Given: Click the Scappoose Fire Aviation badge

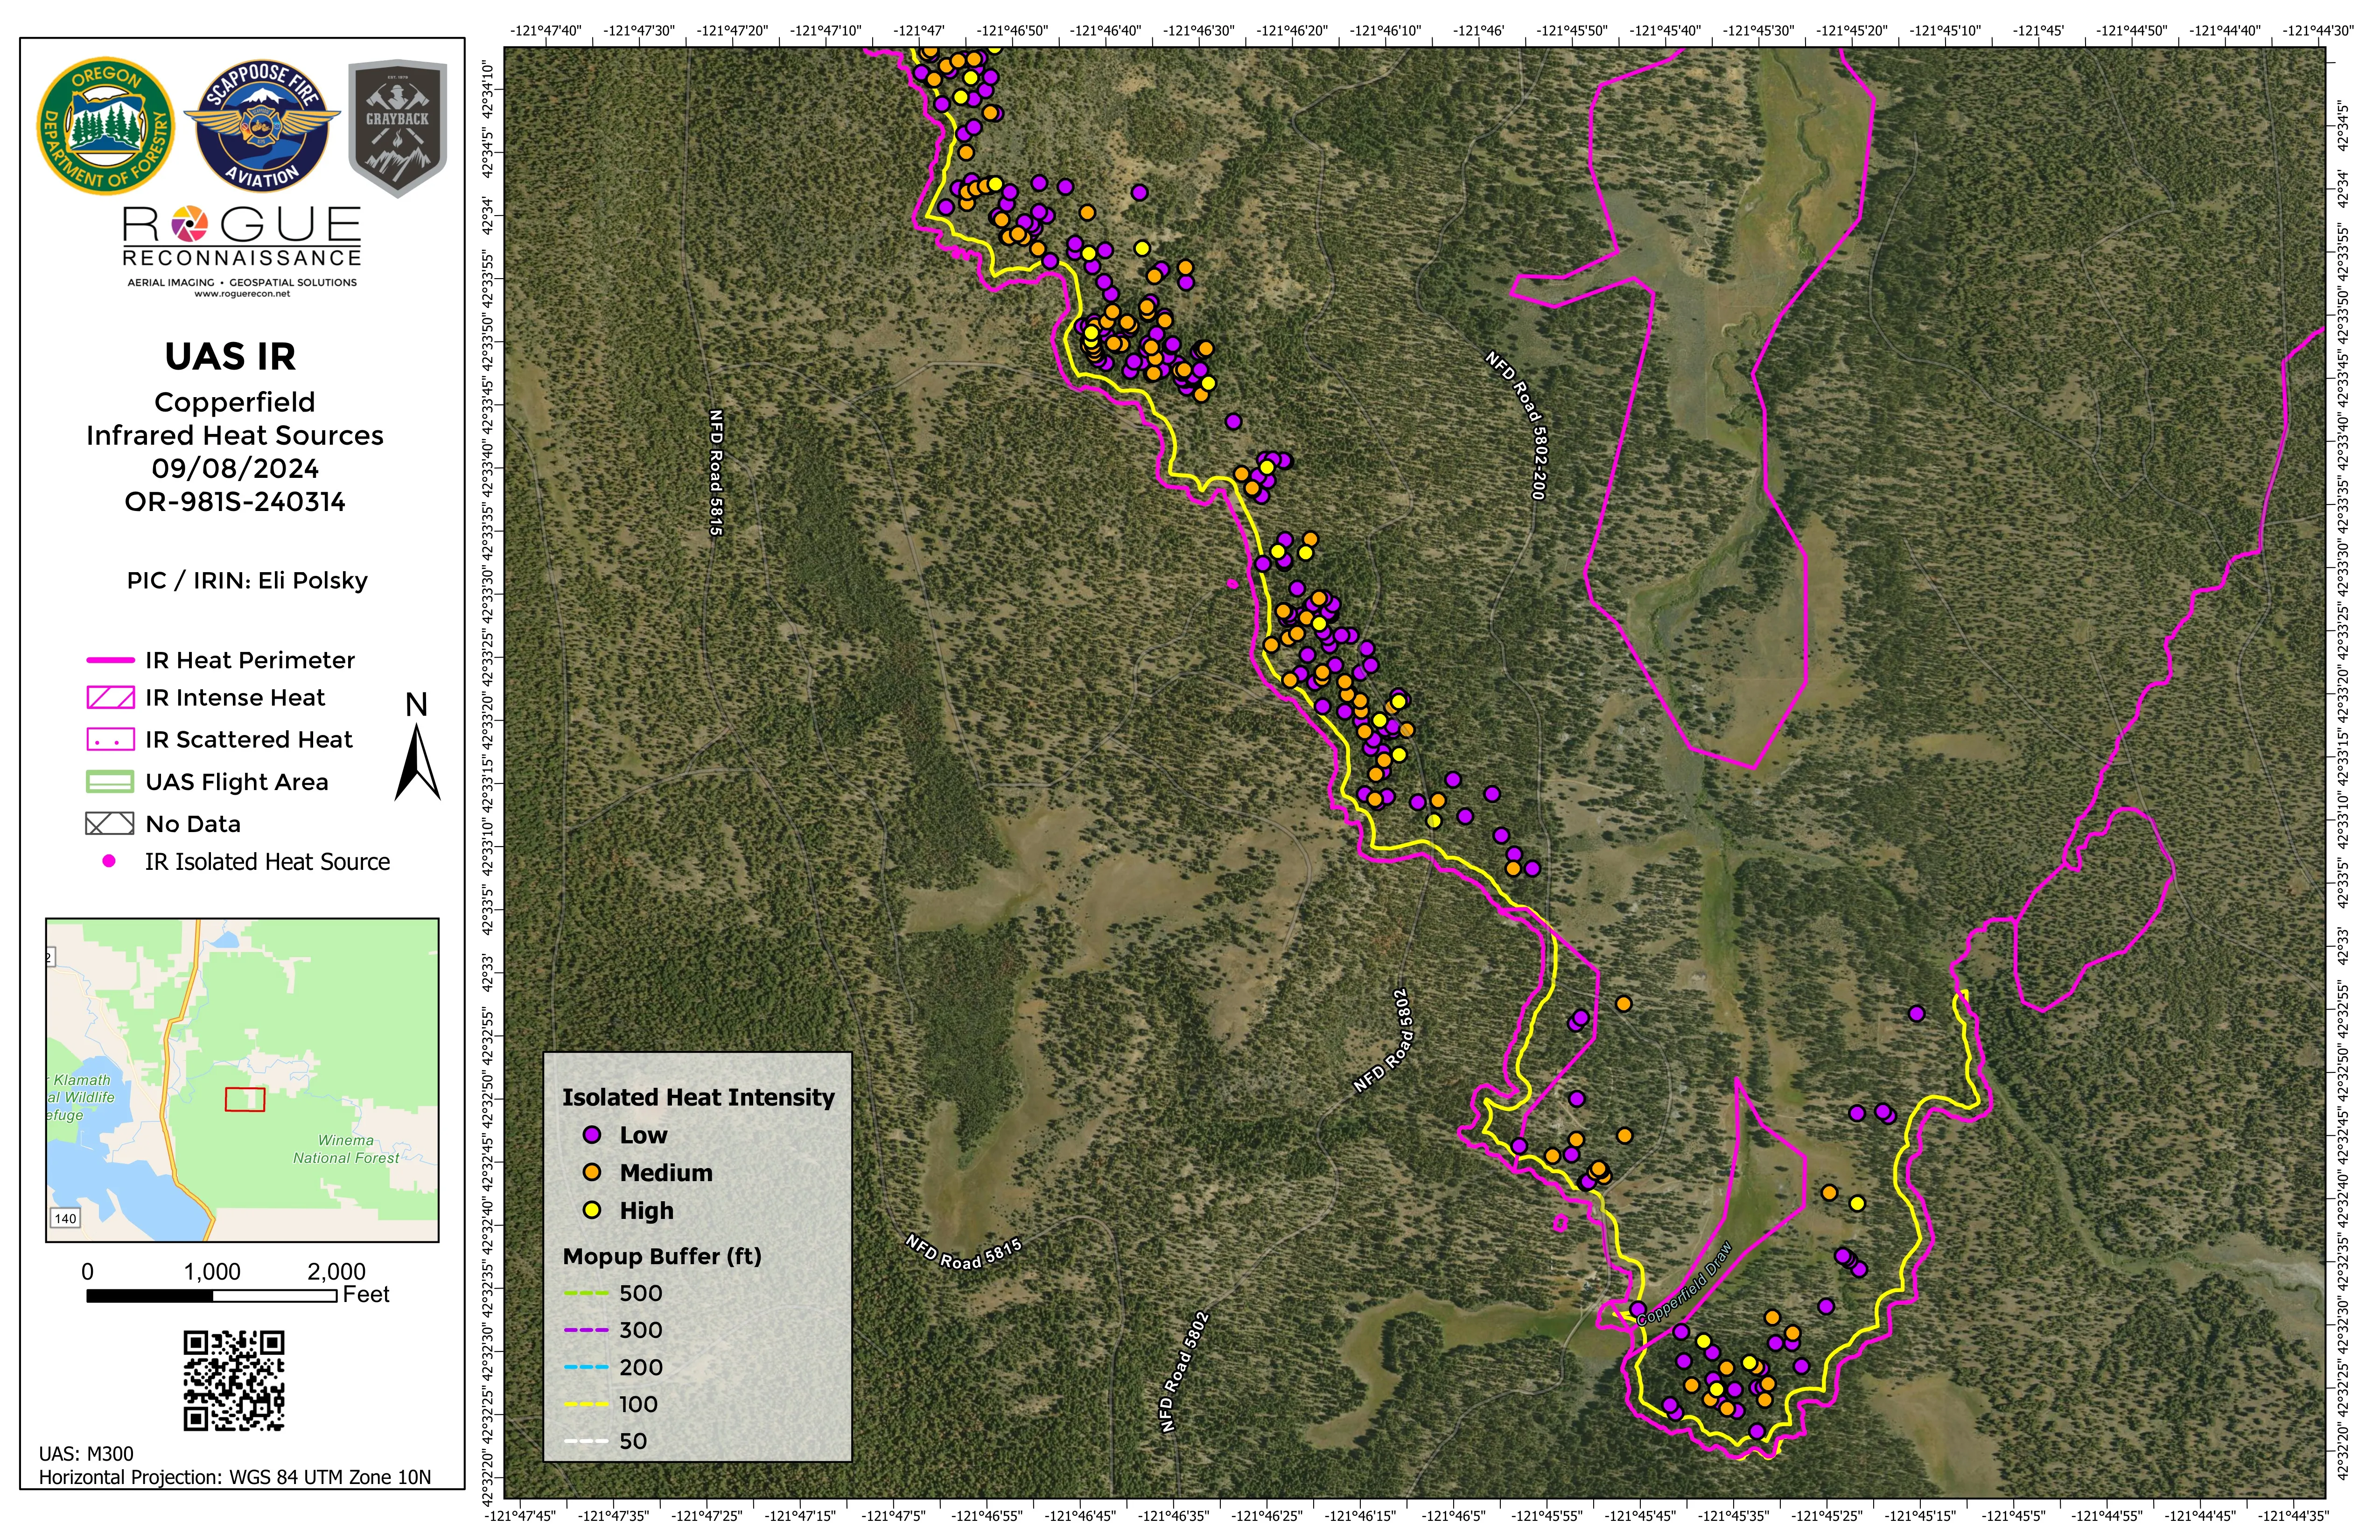Looking at the screenshot, I should pyautogui.click(x=261, y=126).
